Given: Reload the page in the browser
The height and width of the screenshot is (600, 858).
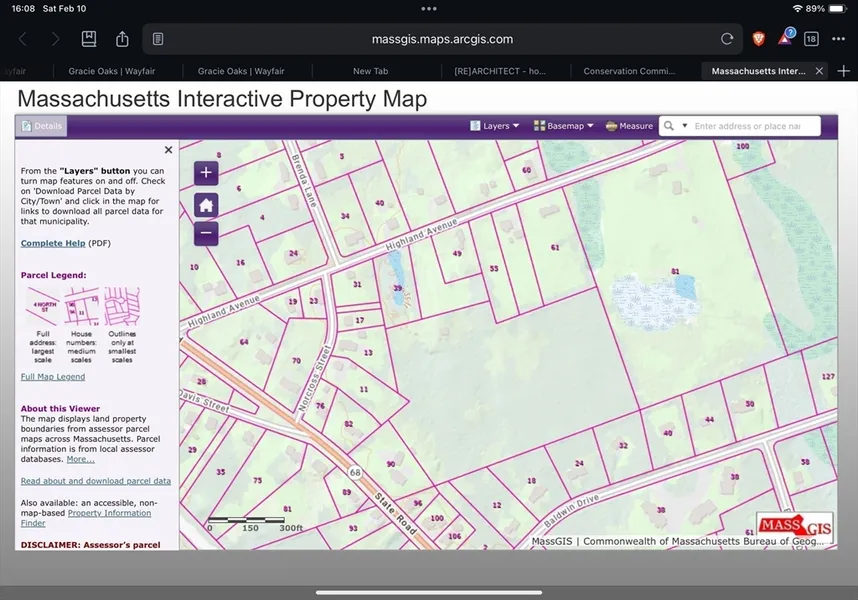Looking at the screenshot, I should (x=727, y=39).
